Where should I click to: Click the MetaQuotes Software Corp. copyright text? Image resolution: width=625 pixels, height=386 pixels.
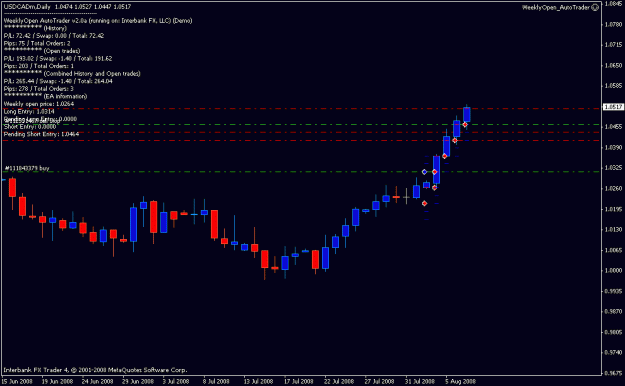[x=95, y=370]
